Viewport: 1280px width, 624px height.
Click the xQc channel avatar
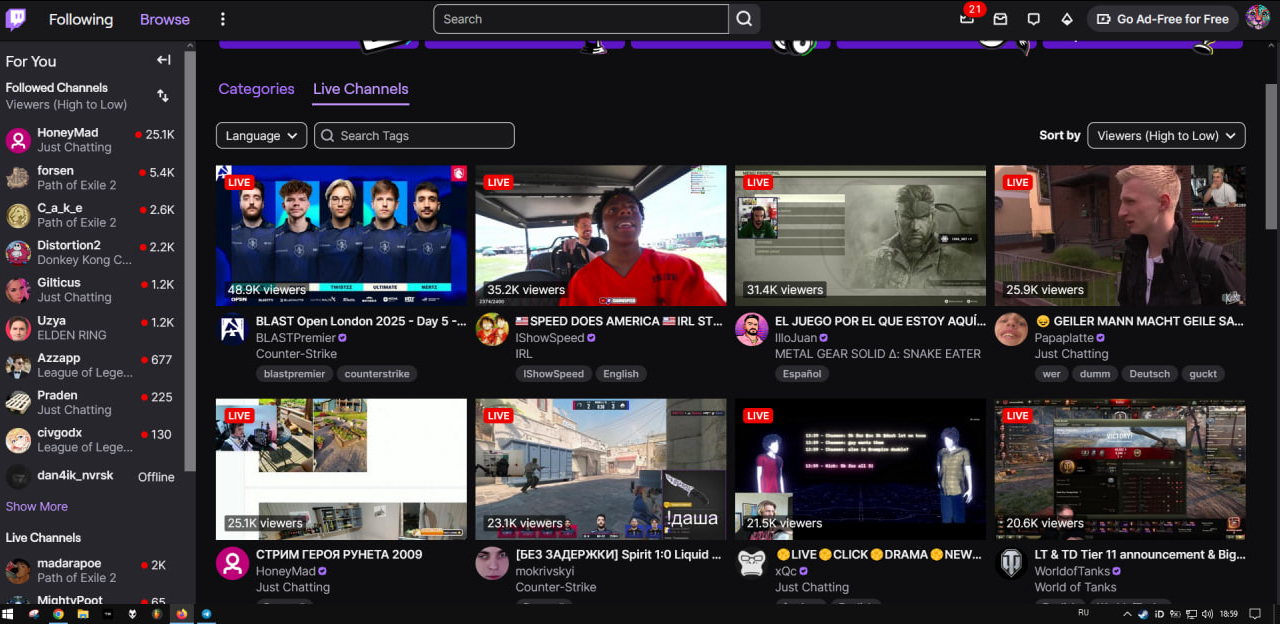point(752,563)
